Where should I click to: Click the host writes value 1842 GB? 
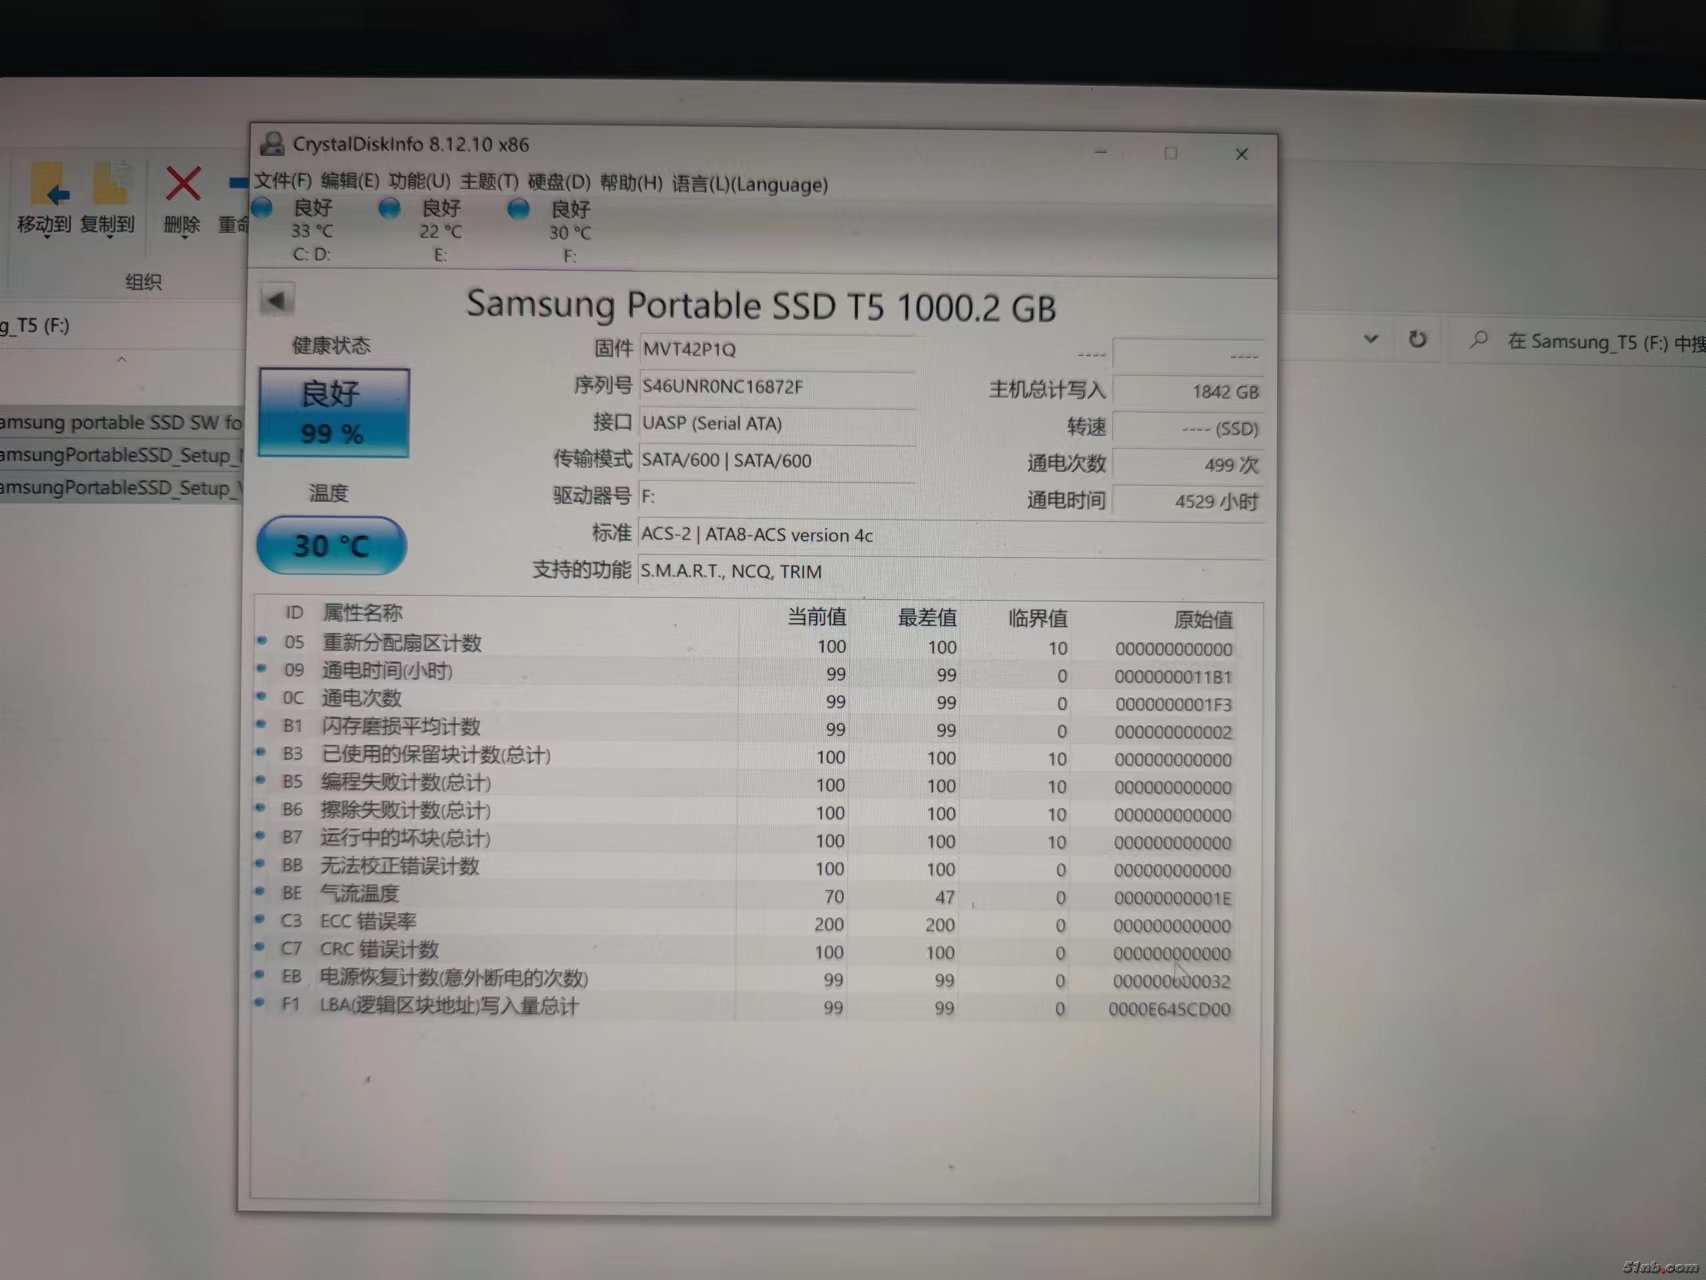pyautogui.click(x=1188, y=392)
